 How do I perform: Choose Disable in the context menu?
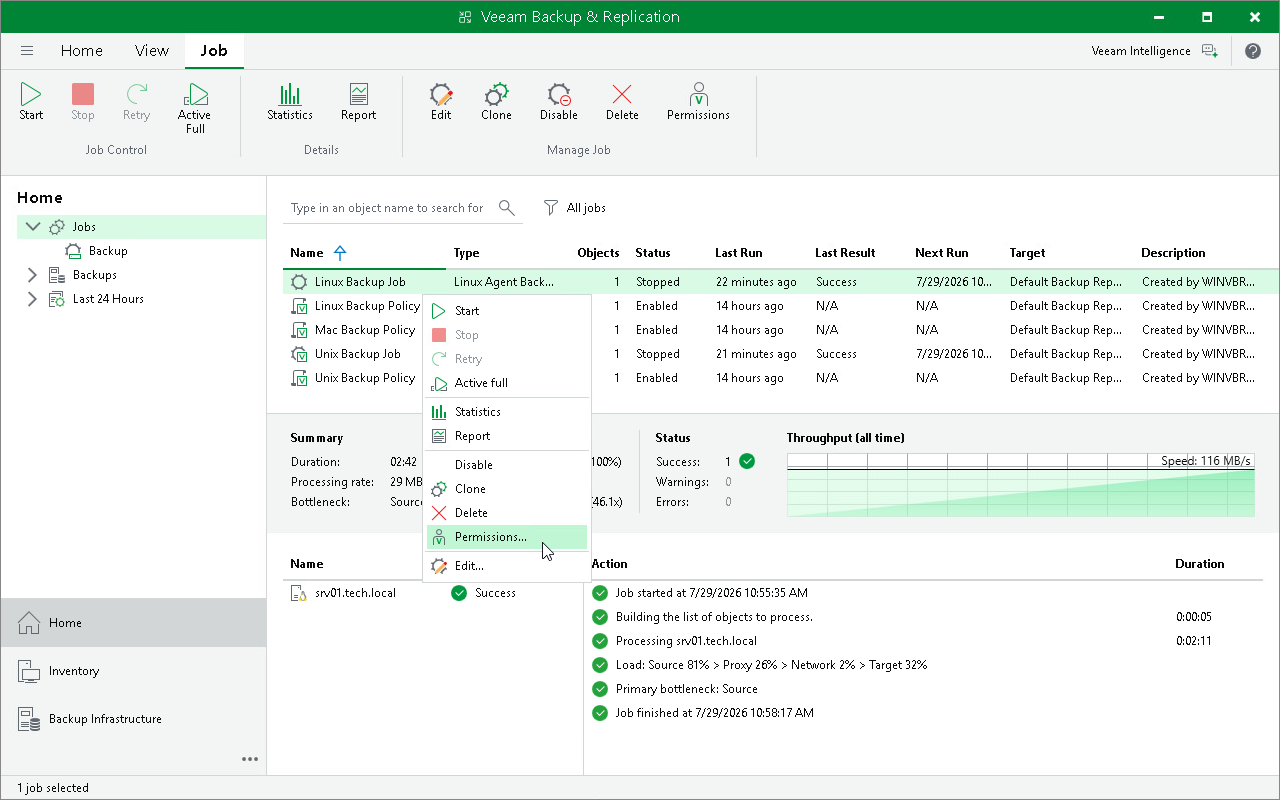[507, 465]
